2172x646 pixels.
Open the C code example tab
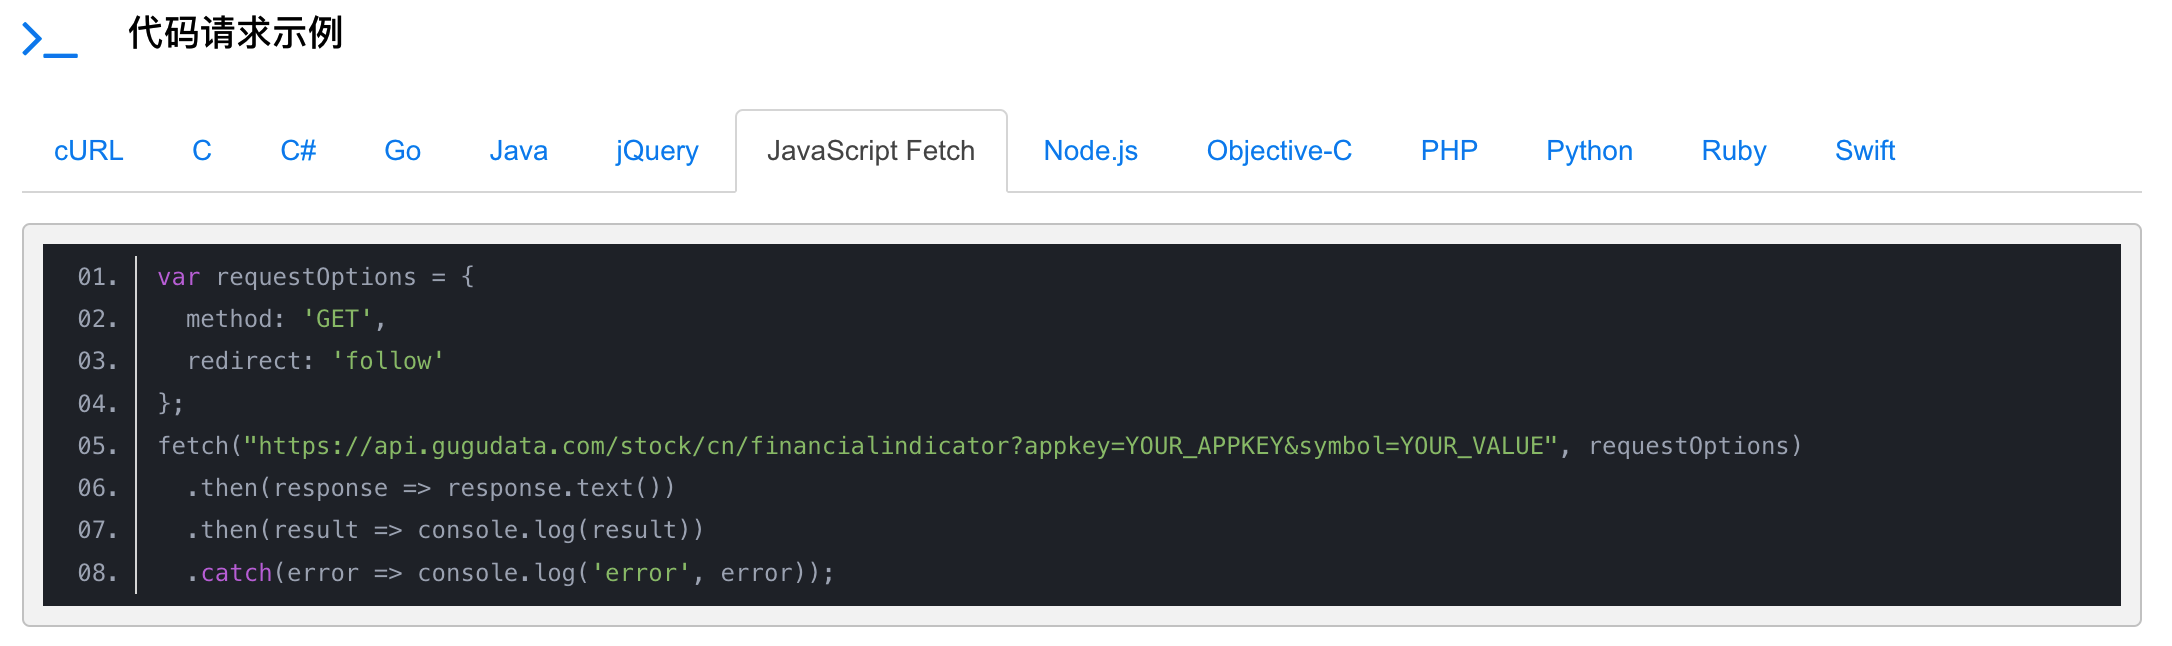202,151
